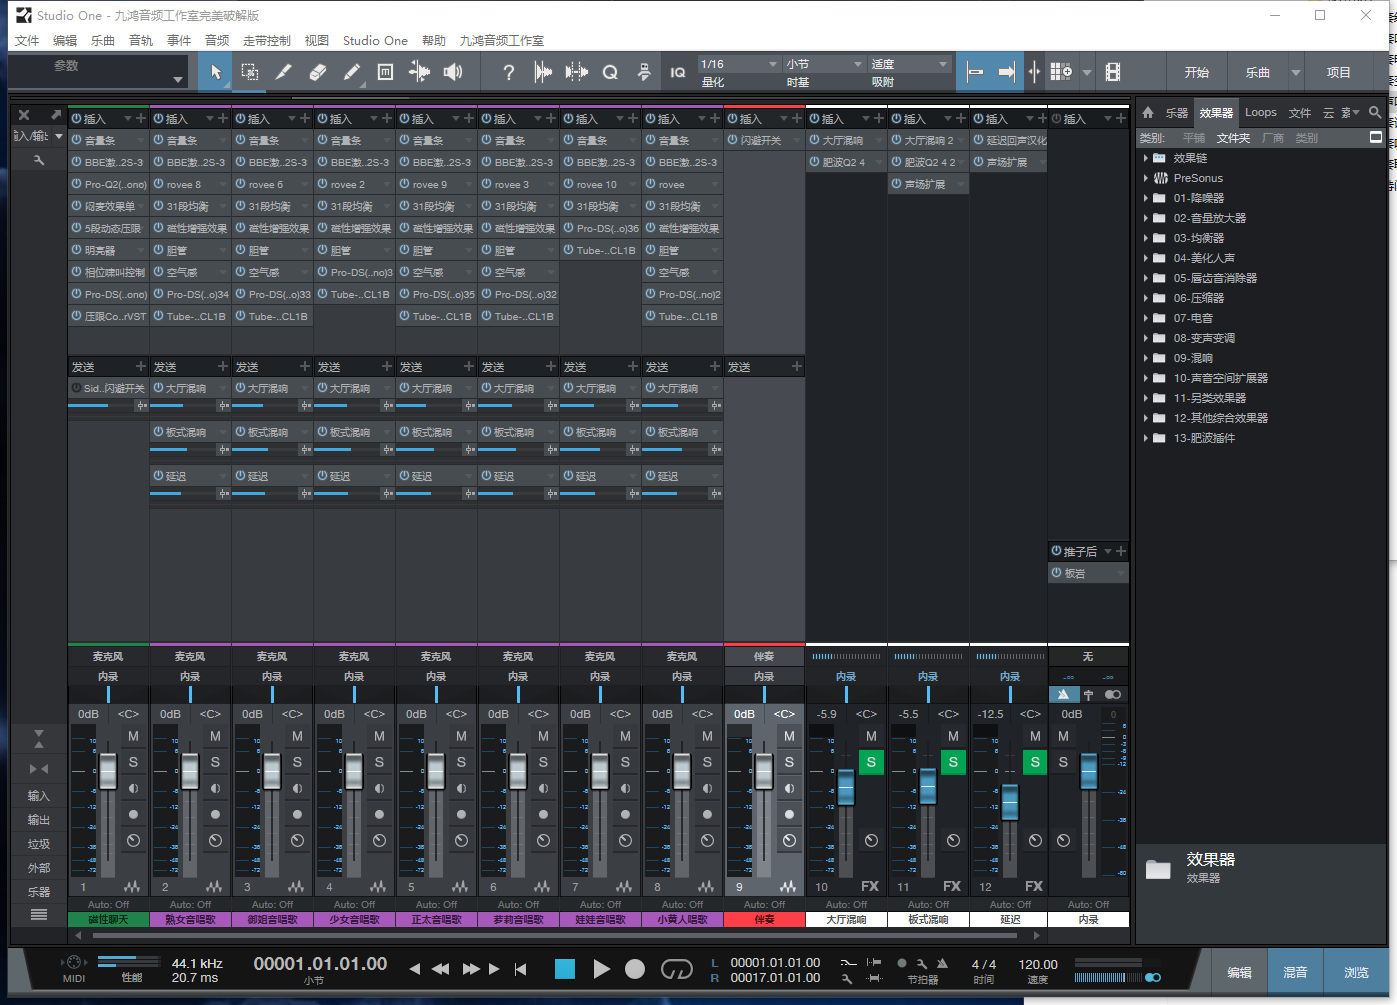1397x1005 pixels.
Task: Select the Arrow tool in the toolbar
Action: (x=216, y=72)
